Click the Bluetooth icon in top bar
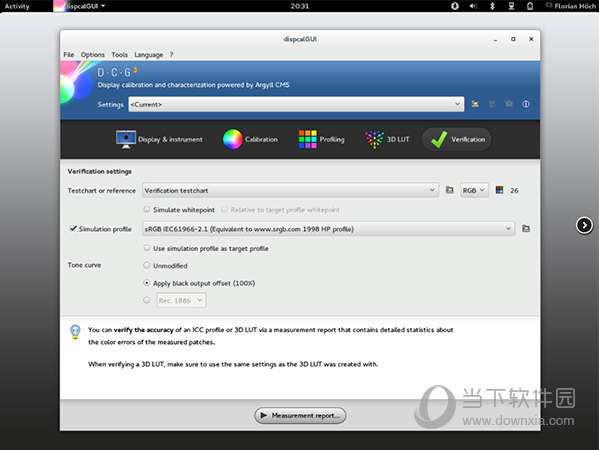Screen dimensions: 599x450 click(492, 6)
